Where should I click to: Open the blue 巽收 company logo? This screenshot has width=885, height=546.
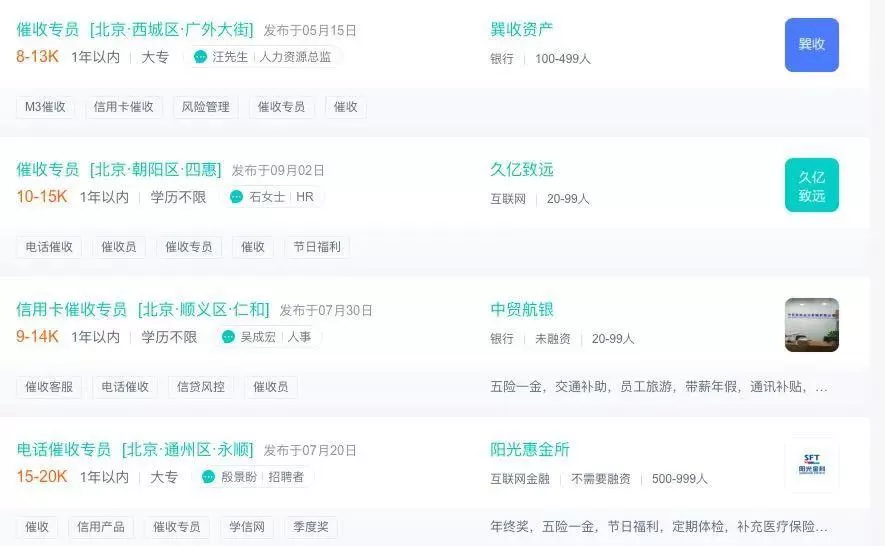coord(812,45)
